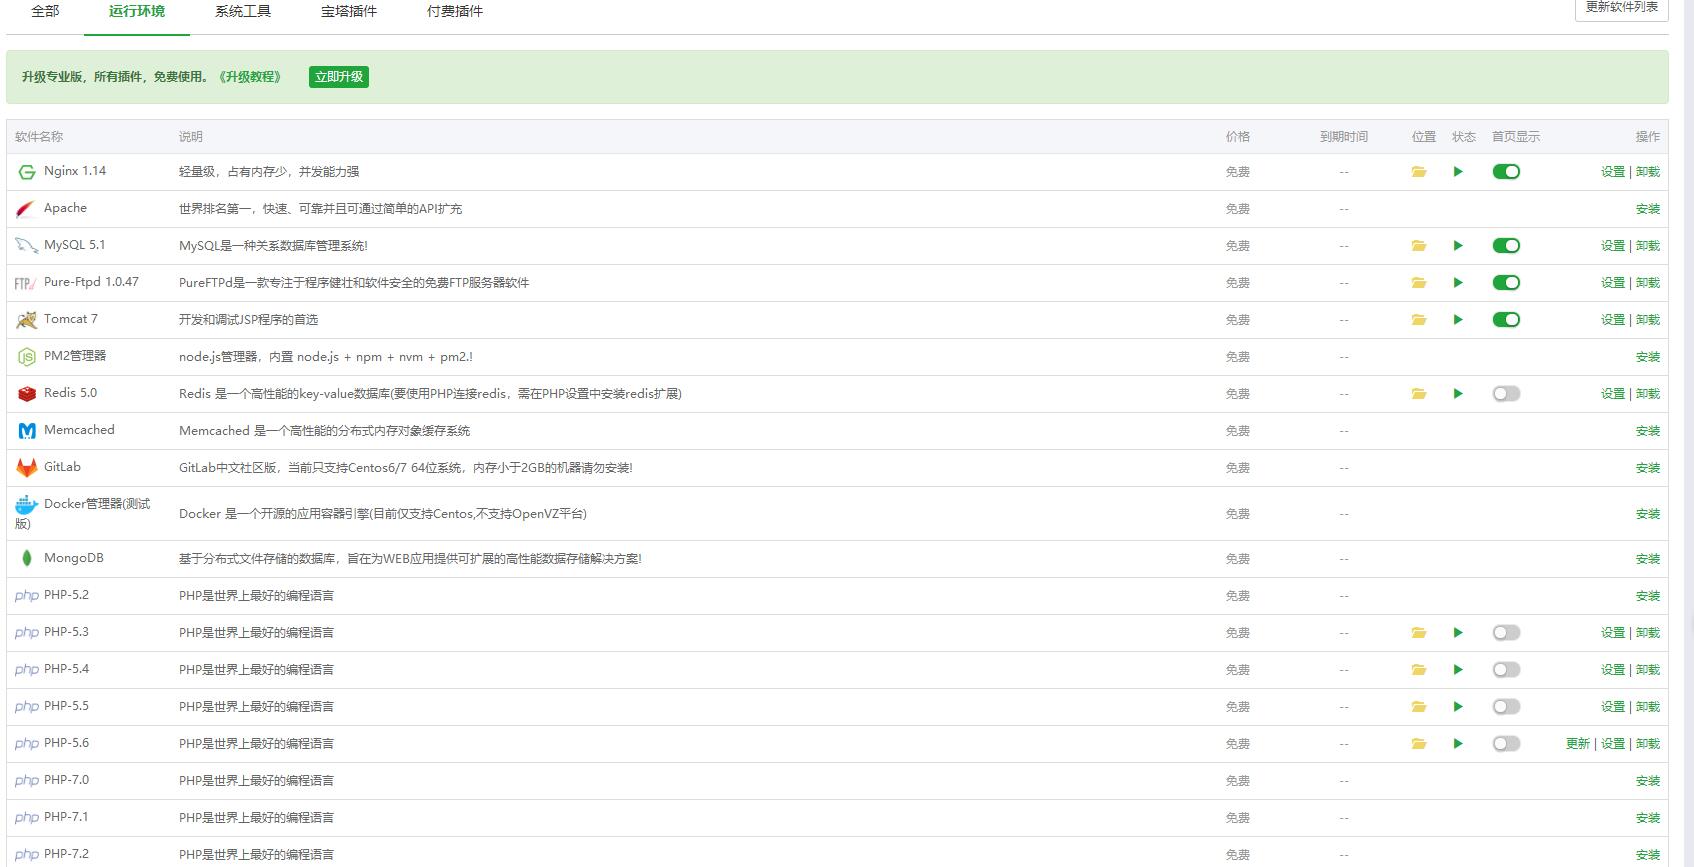Click the PHP-7.1 software name
This screenshot has width=1694, height=867.
point(66,817)
